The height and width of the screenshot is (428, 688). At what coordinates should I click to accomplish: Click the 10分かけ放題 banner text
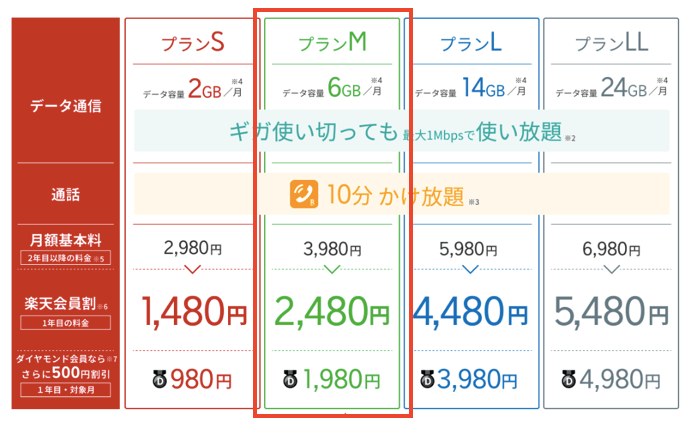point(395,196)
